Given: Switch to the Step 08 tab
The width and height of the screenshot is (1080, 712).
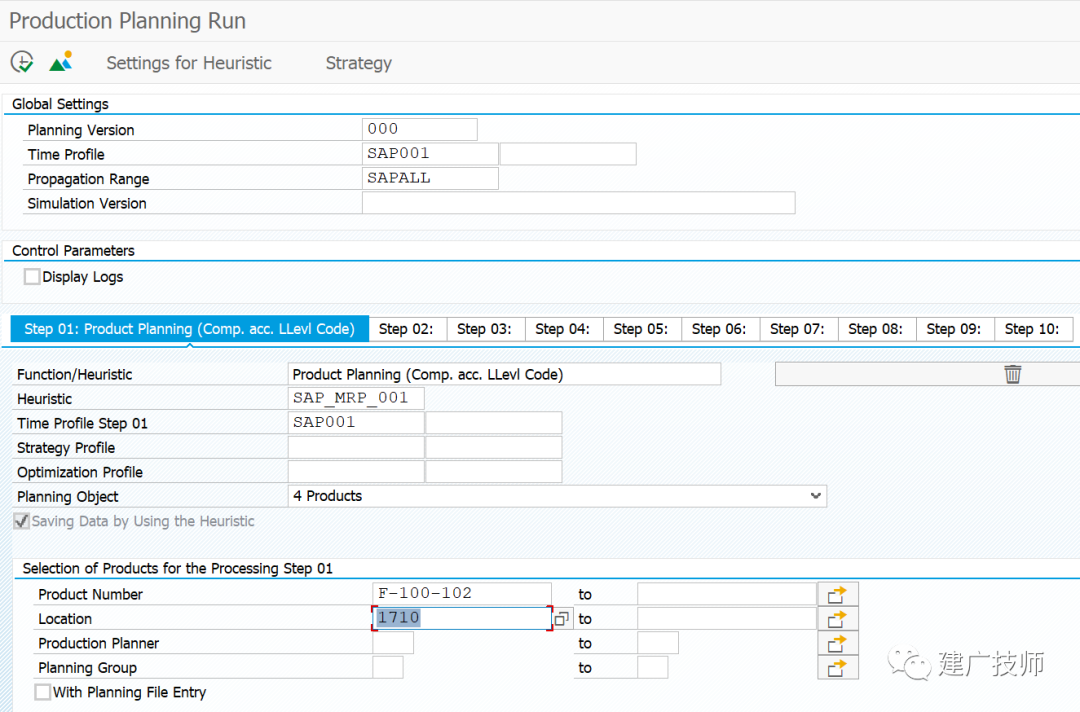Looking at the screenshot, I should coord(875,328).
